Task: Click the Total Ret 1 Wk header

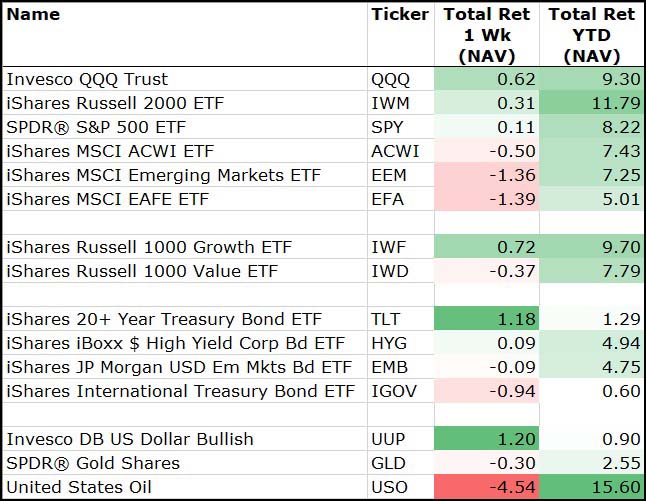Action: (487, 35)
